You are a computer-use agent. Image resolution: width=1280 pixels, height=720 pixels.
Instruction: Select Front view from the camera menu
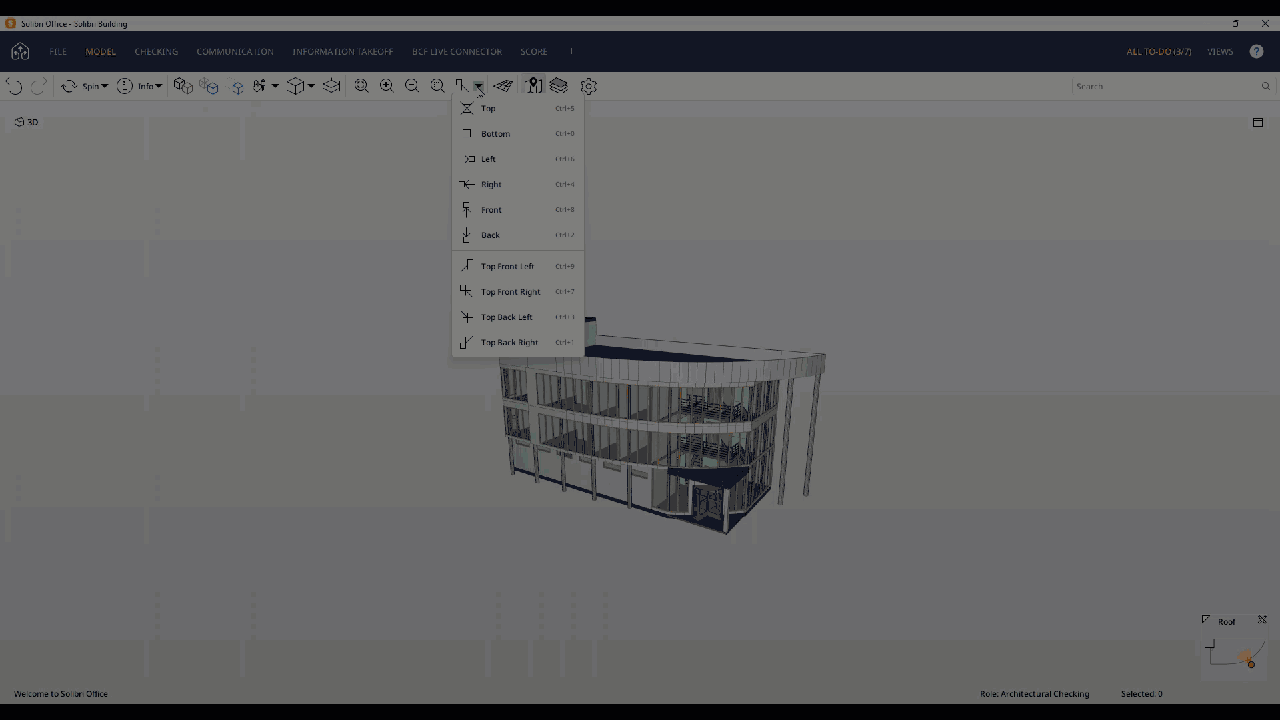point(491,210)
